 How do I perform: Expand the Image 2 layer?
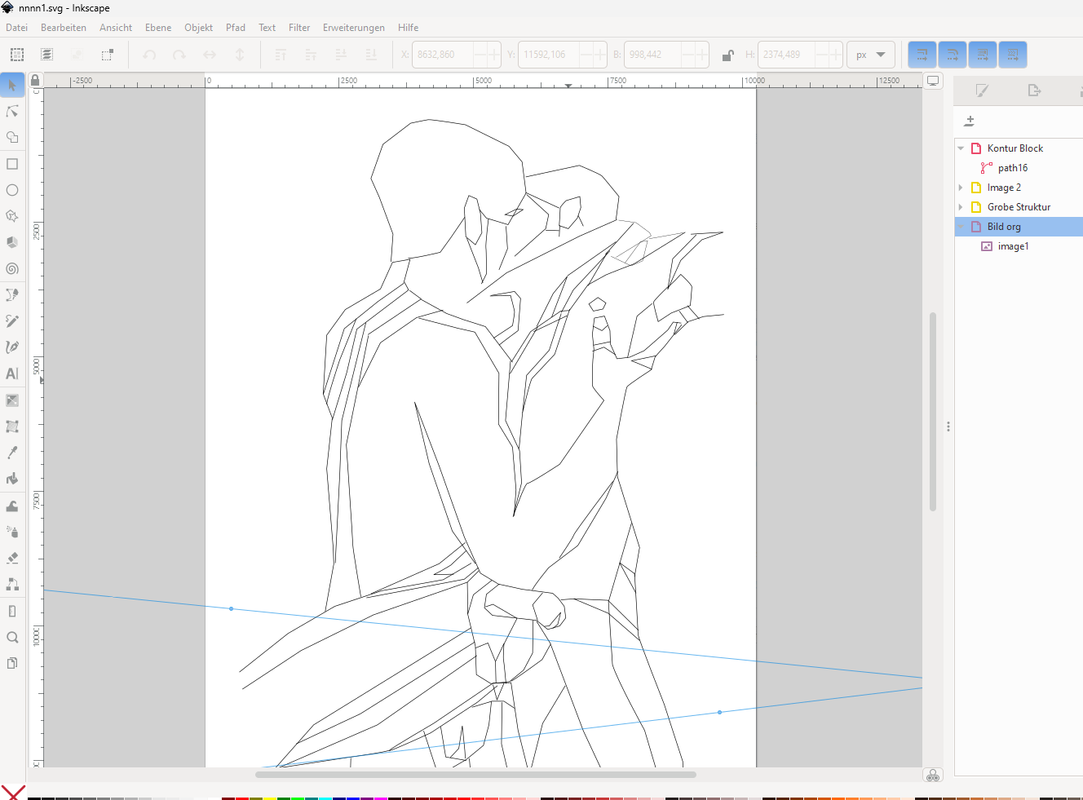click(x=961, y=188)
